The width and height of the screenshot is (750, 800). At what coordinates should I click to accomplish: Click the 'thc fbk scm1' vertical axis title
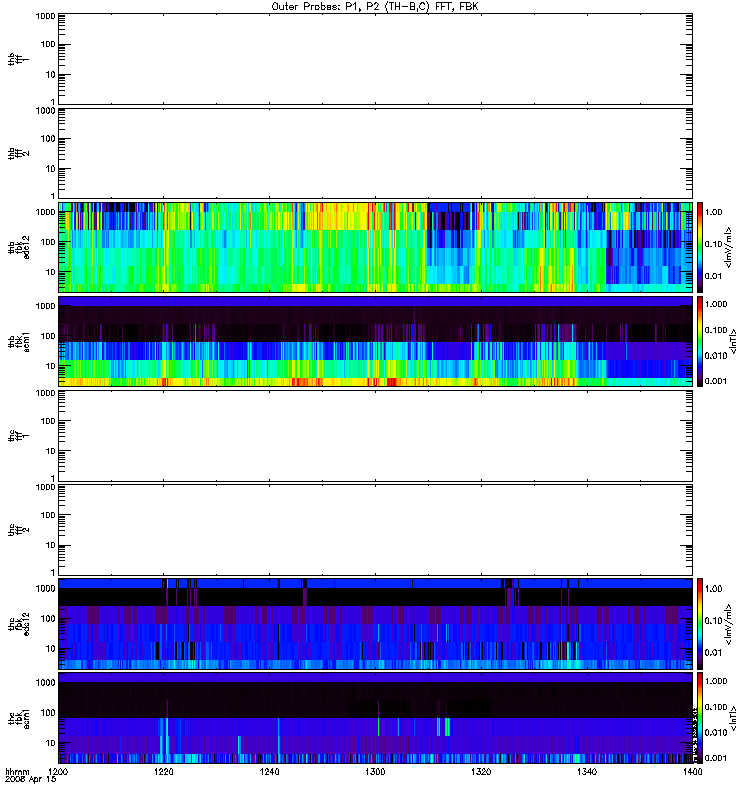point(19,719)
